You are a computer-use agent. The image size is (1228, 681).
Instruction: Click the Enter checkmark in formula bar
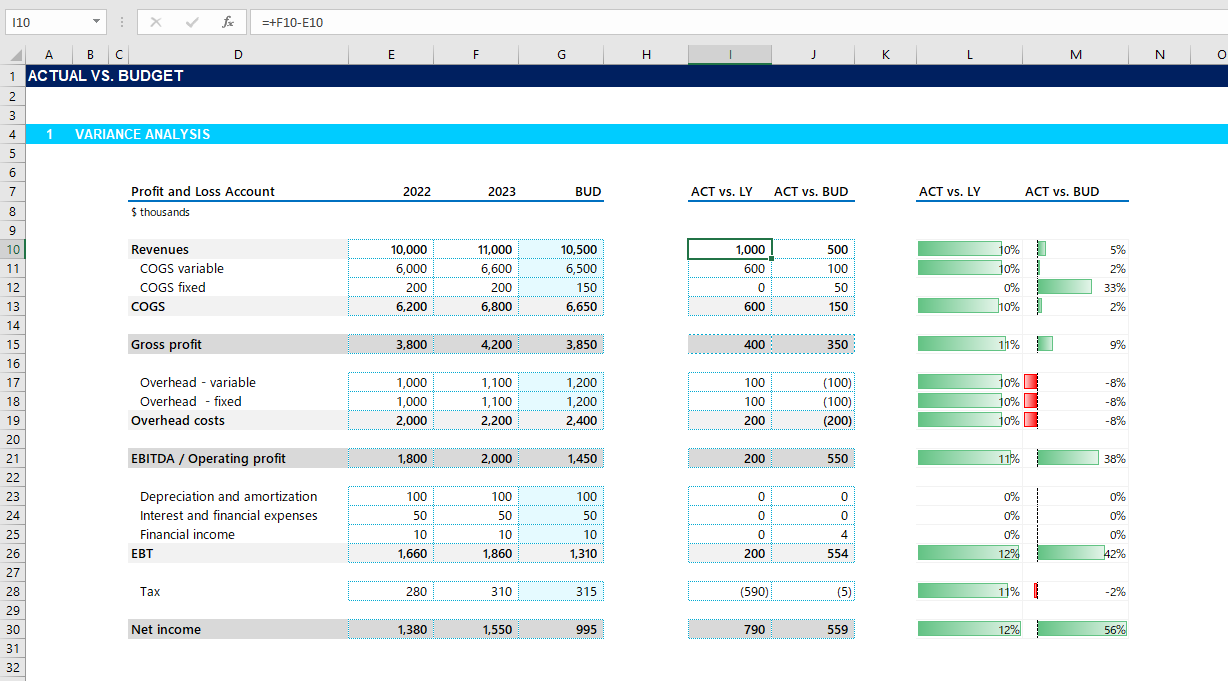click(192, 22)
